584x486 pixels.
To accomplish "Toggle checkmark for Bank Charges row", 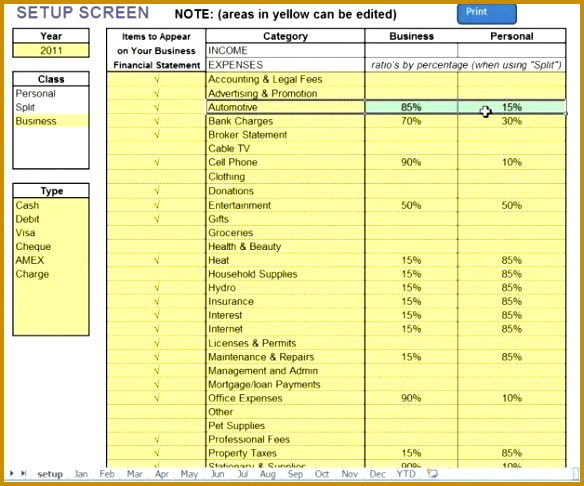I will click(x=156, y=121).
